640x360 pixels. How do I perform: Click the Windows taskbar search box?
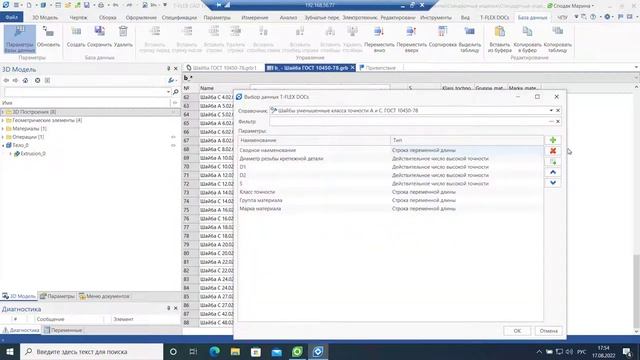[91, 351]
